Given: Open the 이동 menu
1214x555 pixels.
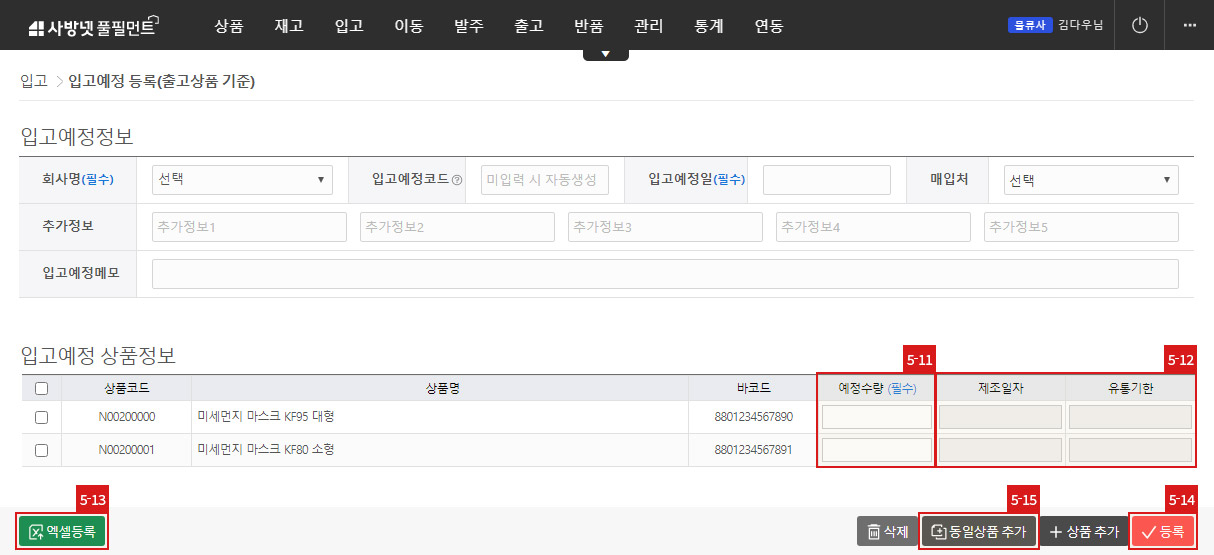Looking at the screenshot, I should click(x=408, y=26).
